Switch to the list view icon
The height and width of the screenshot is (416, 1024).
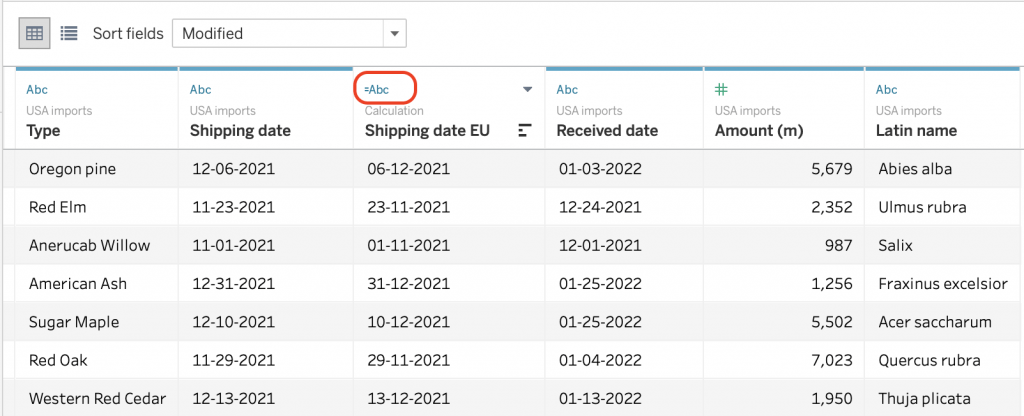pos(69,33)
